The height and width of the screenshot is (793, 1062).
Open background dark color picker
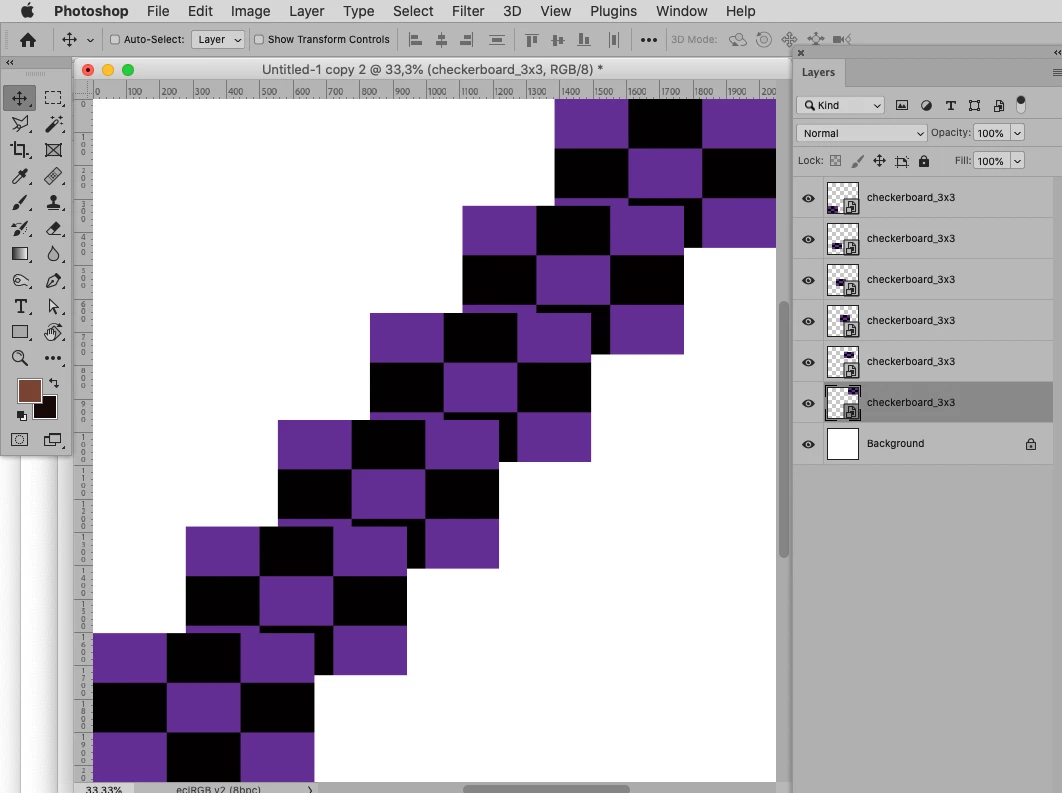pyautogui.click(x=47, y=410)
